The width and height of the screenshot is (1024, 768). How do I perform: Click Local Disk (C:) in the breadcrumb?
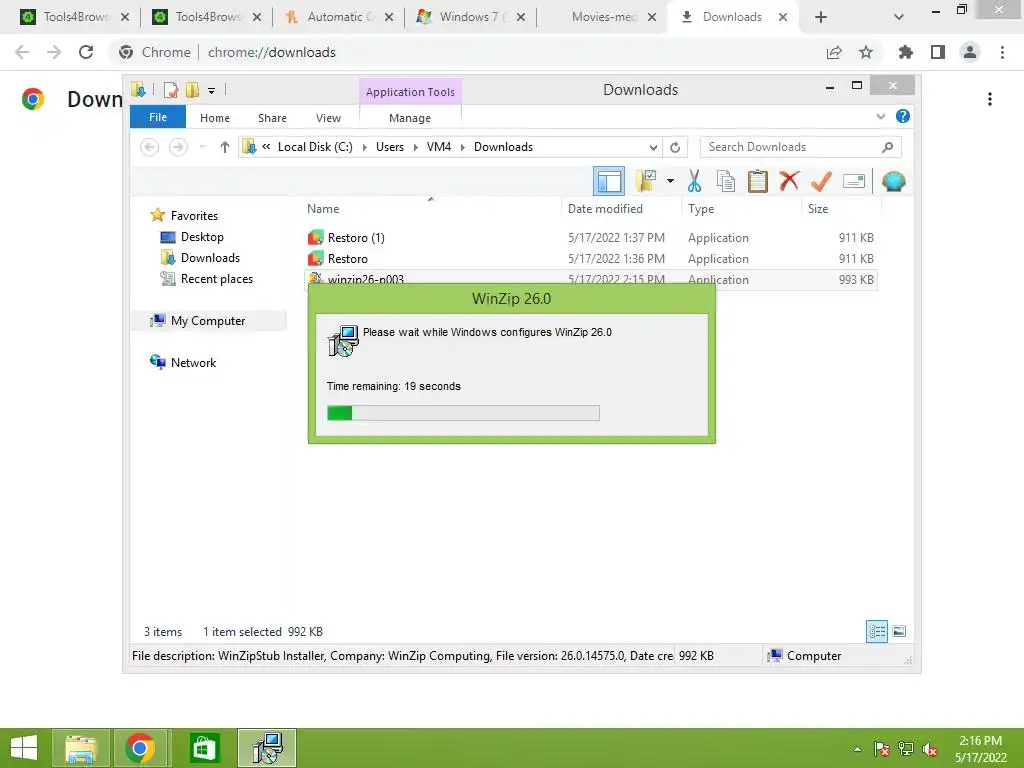click(x=315, y=147)
